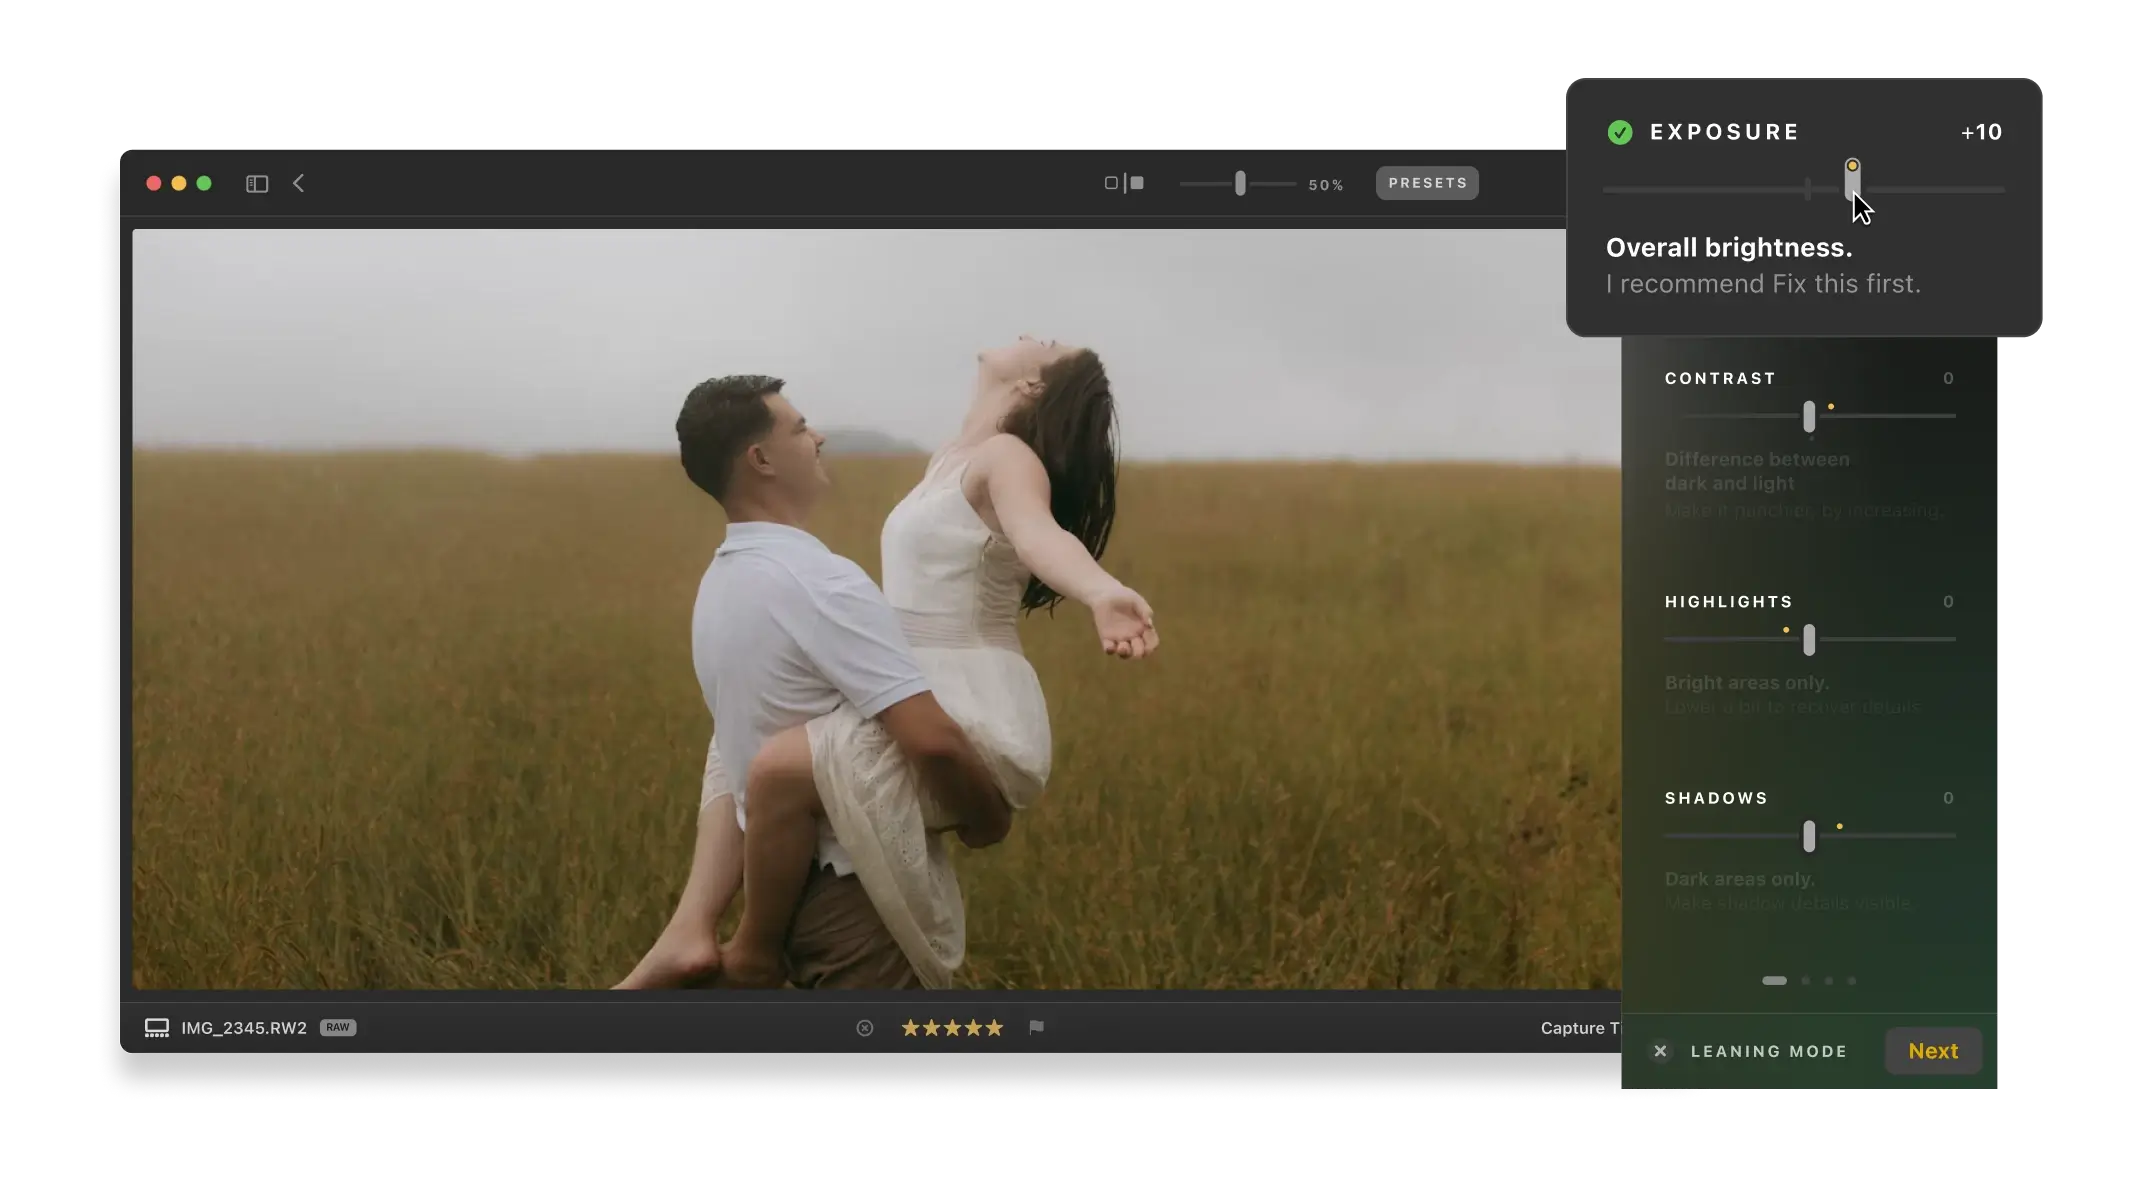2148x1203 pixels.
Task: Click the reject photo circle icon
Action: click(x=864, y=1027)
